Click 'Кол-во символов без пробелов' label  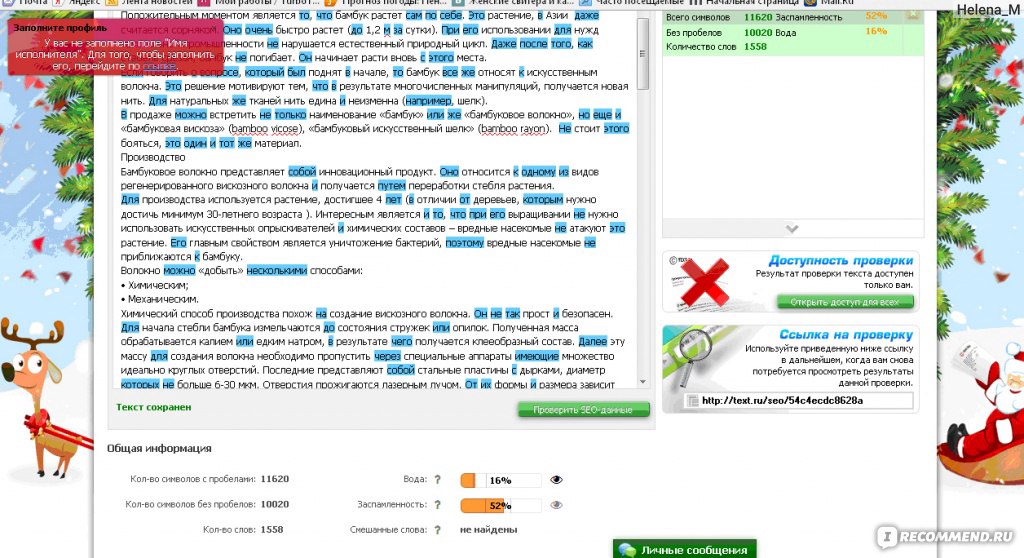(190, 504)
